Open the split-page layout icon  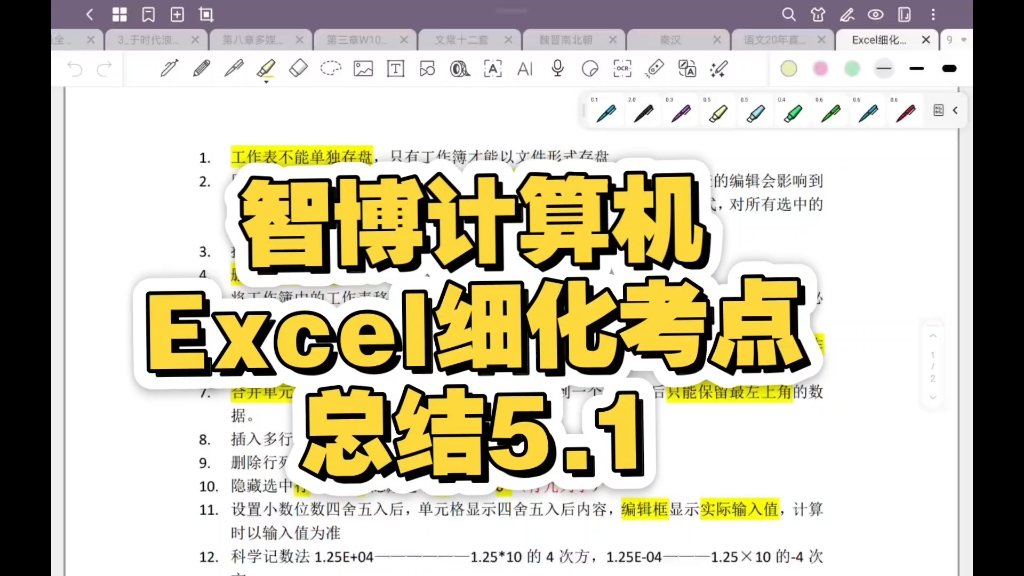click(904, 14)
